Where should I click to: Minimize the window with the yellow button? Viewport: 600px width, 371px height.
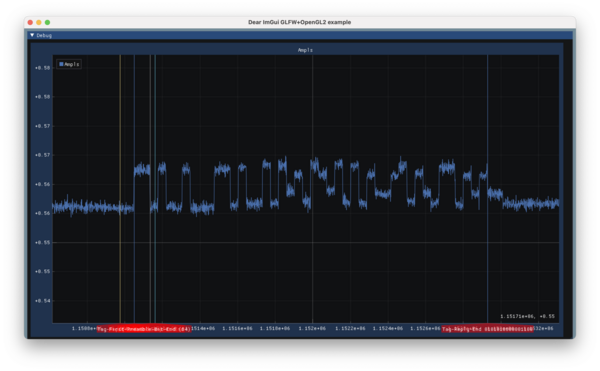[39, 22]
